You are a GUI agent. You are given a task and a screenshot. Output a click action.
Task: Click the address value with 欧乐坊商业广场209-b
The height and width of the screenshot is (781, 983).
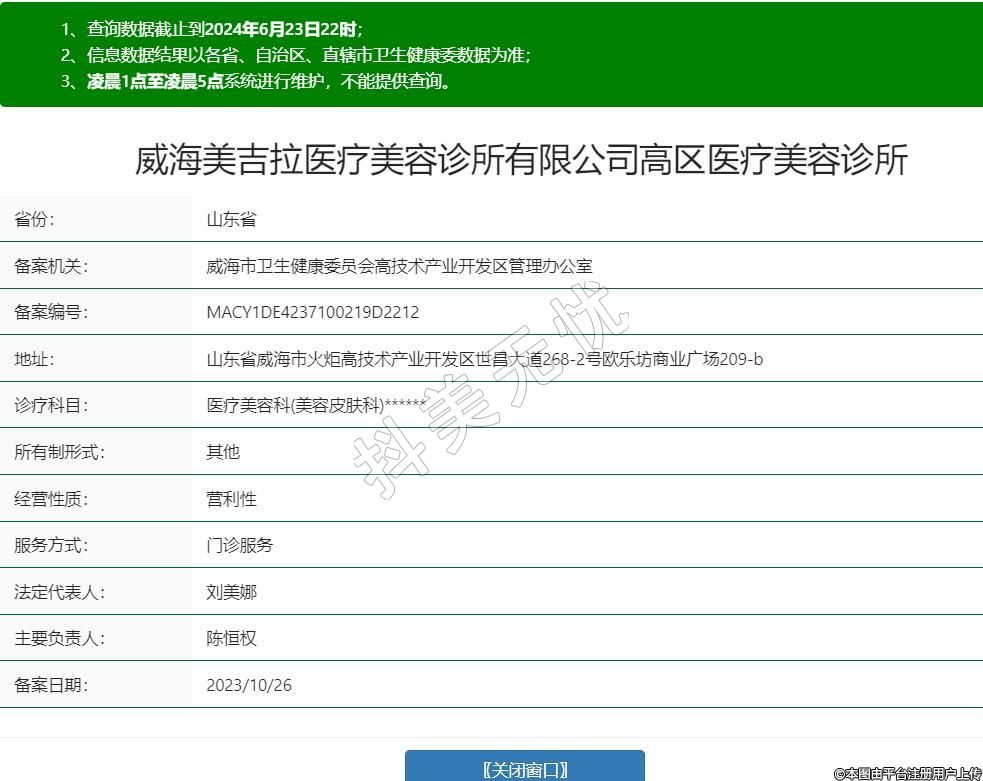(x=484, y=359)
